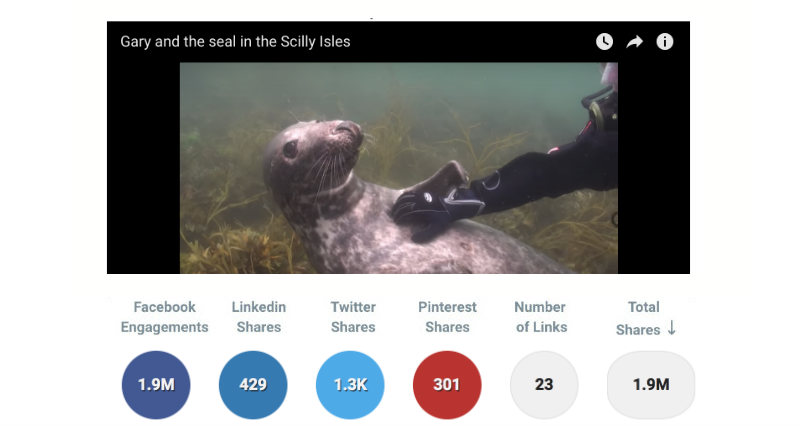This screenshot has width=800, height=427.
Task: Click the LinkedIn 429 shares circle
Action: [253, 385]
